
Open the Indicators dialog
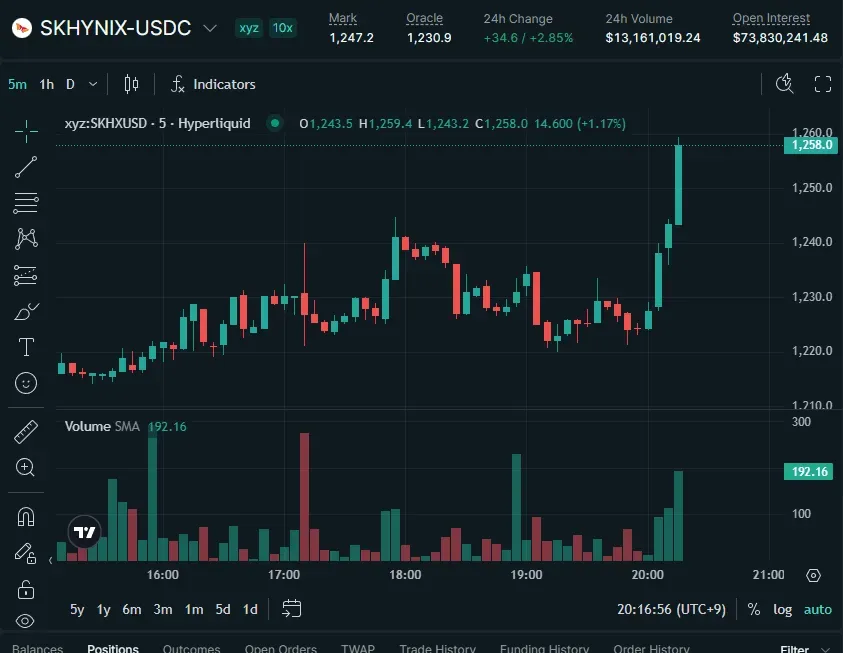point(213,84)
